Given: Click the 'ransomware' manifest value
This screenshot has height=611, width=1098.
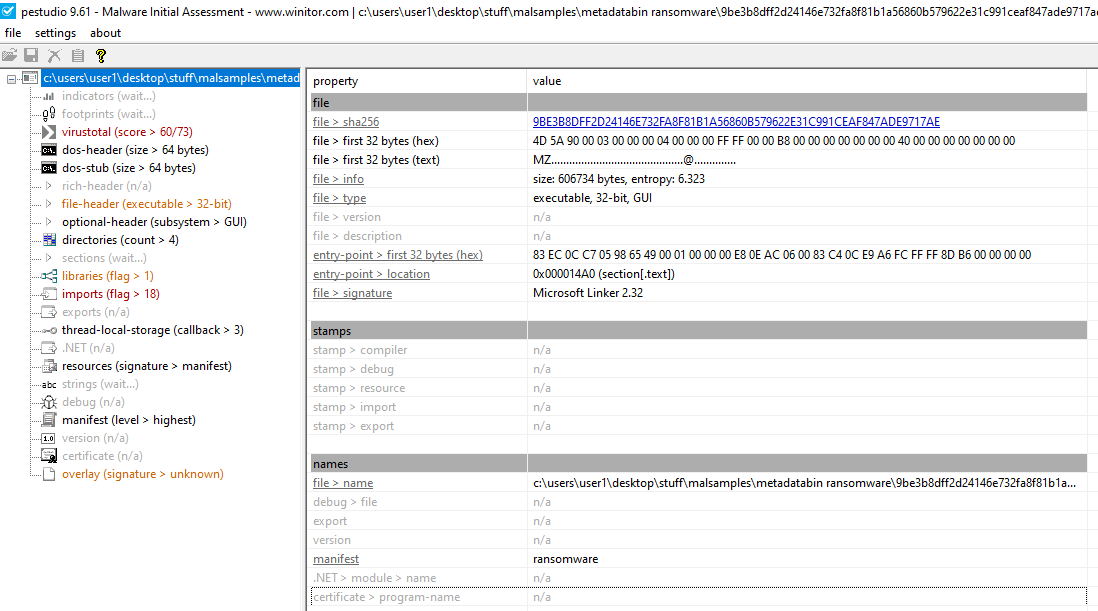Looking at the screenshot, I should [x=565, y=559].
